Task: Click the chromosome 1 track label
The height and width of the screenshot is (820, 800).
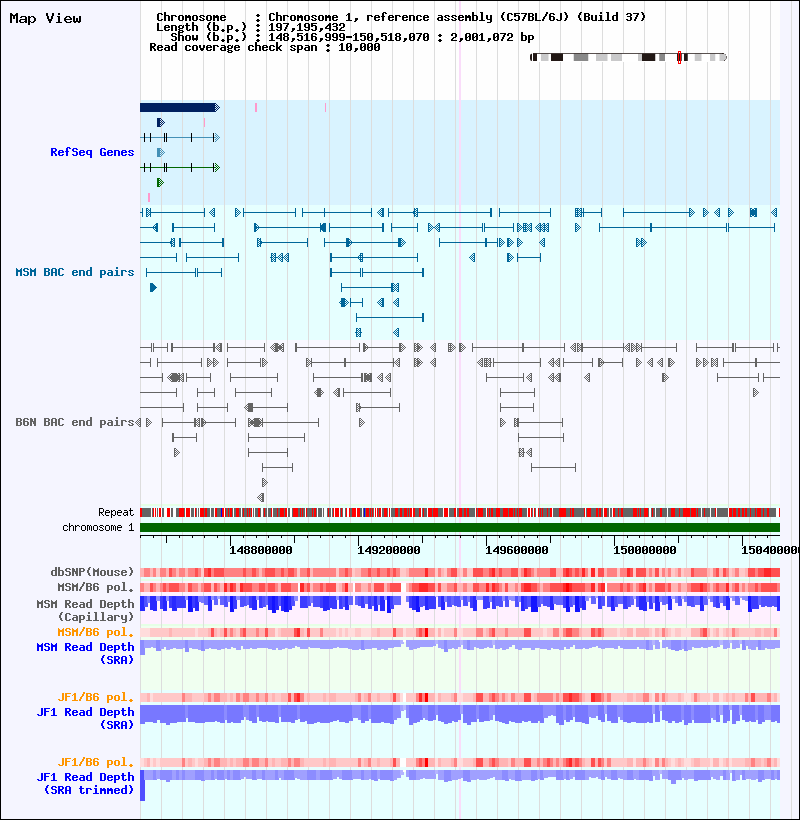Action: click(98, 527)
